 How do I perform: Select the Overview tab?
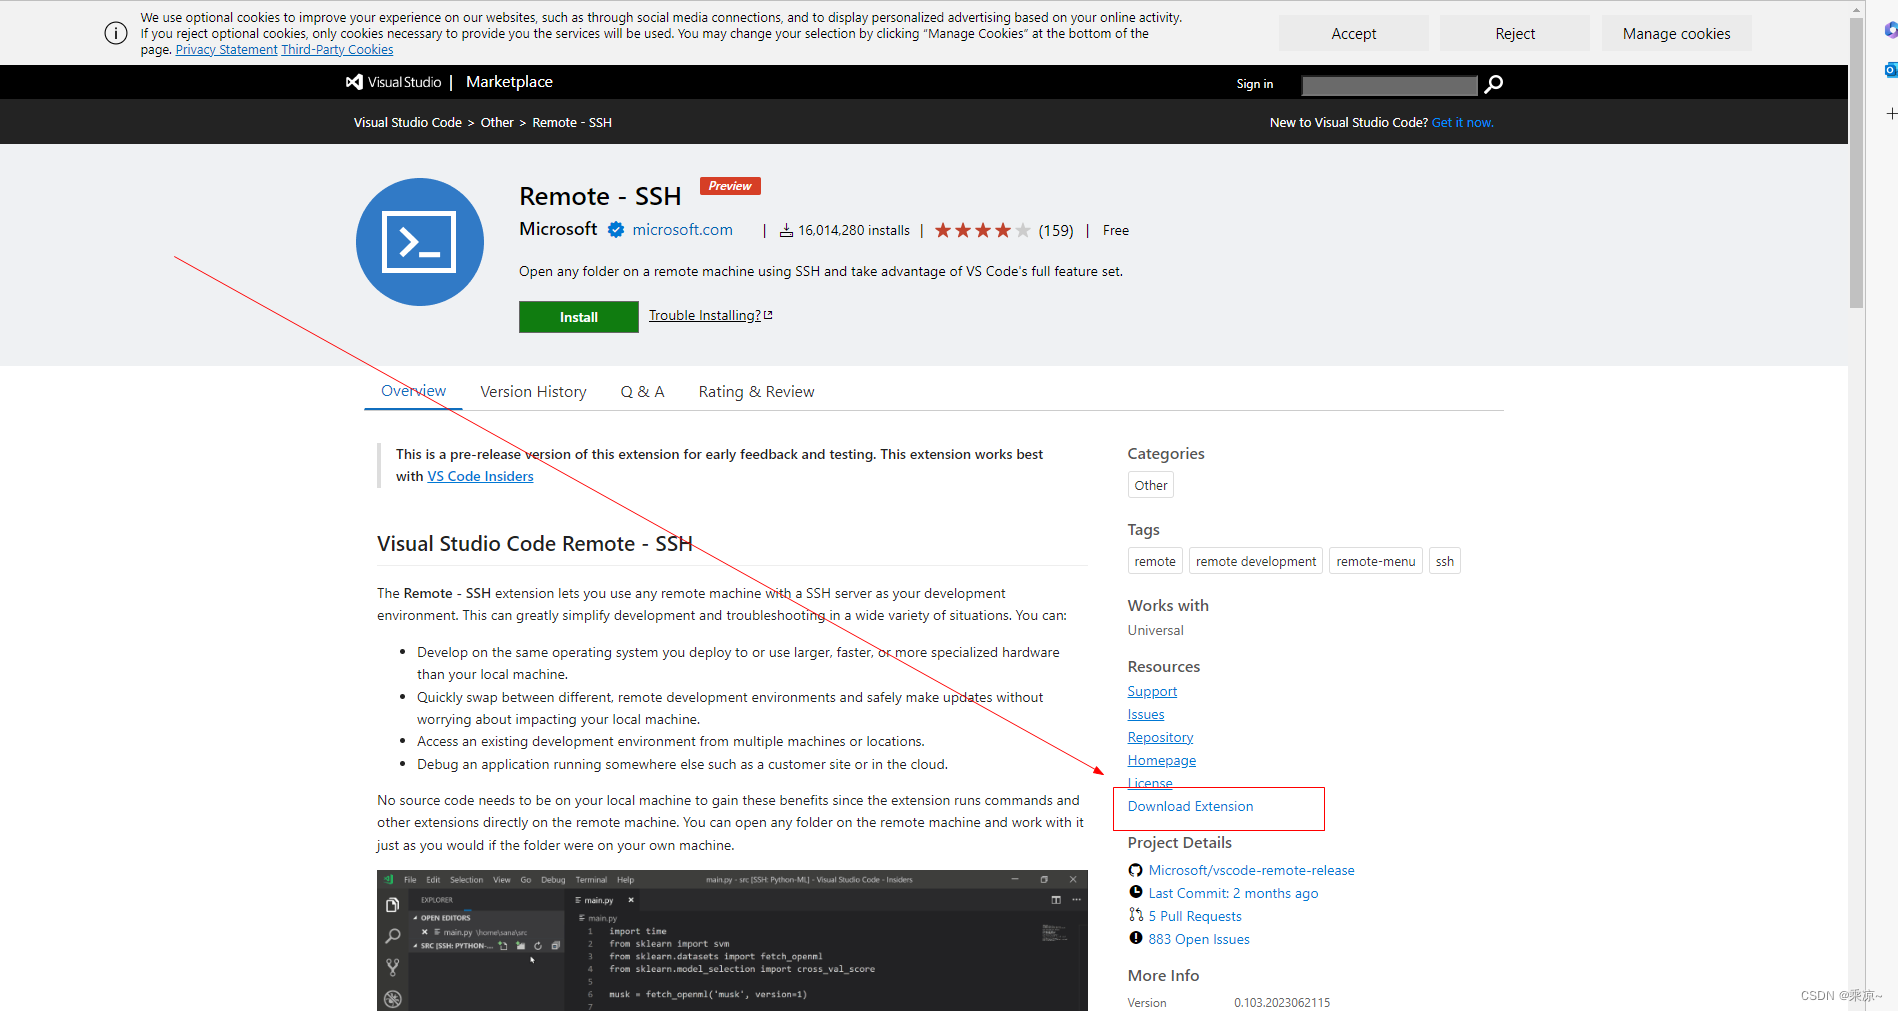click(x=413, y=391)
